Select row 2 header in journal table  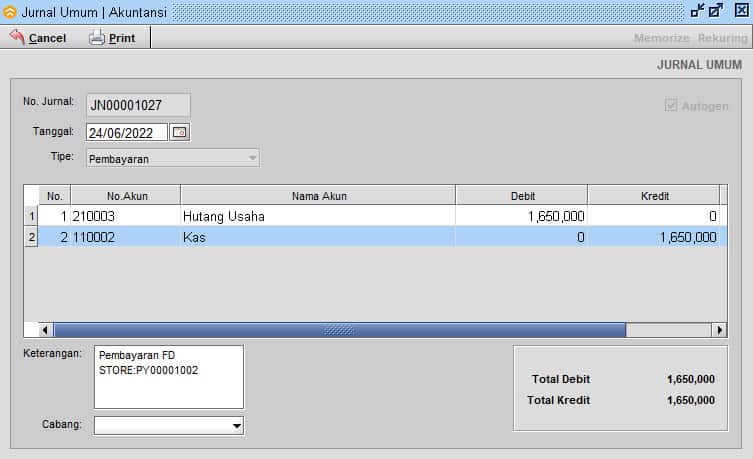30,237
